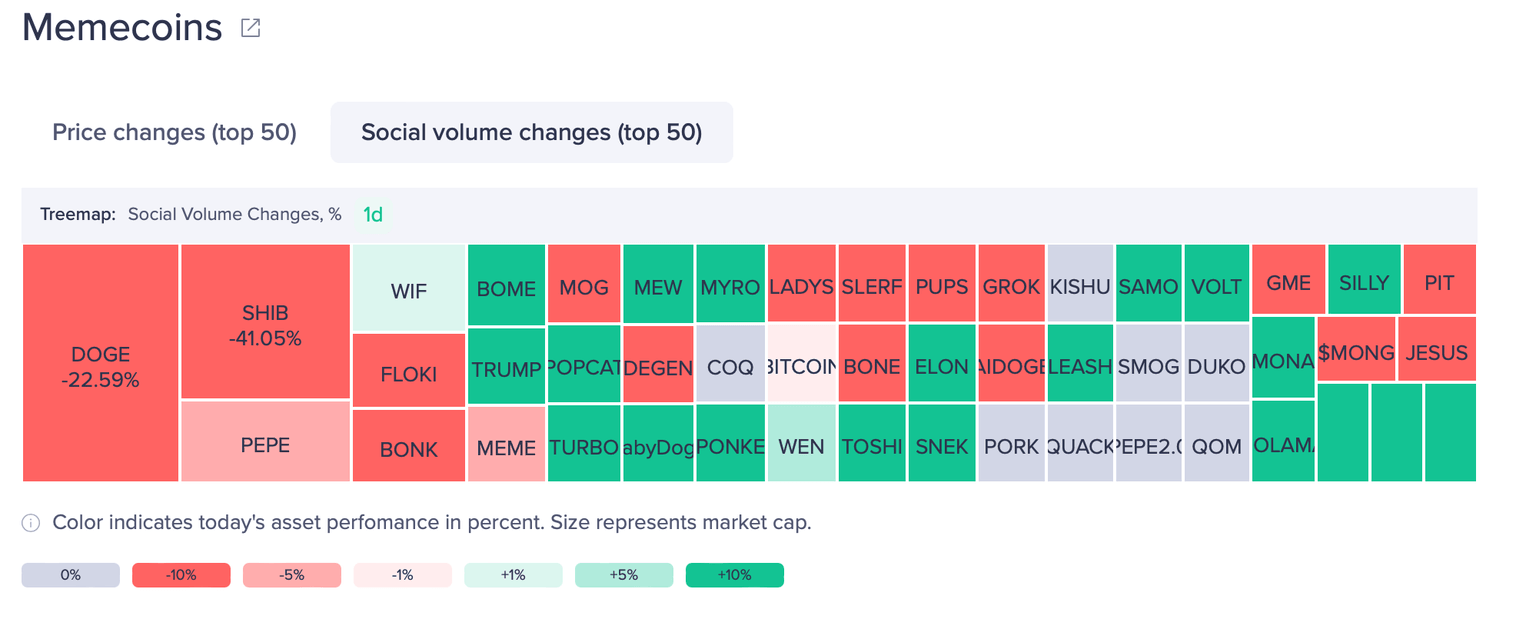
Task: Open the Memecoins external link icon
Action: [248, 27]
